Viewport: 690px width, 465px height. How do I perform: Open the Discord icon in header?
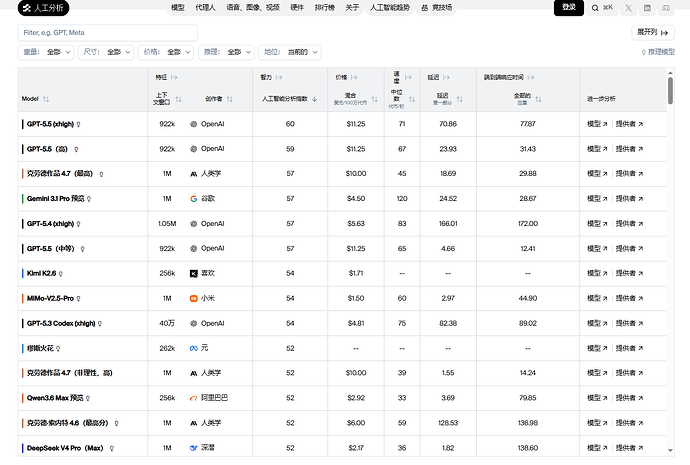(x=666, y=8)
